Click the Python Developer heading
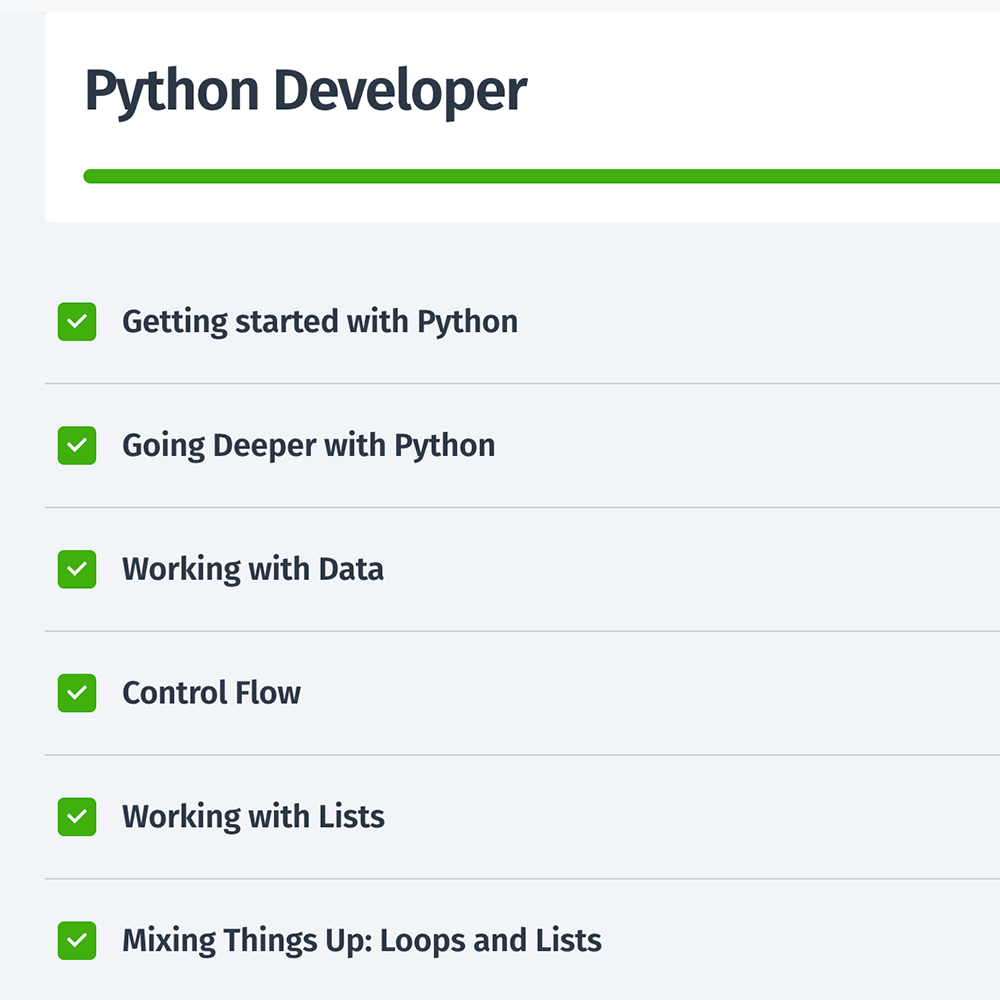The height and width of the screenshot is (1000, 1000). [x=305, y=91]
